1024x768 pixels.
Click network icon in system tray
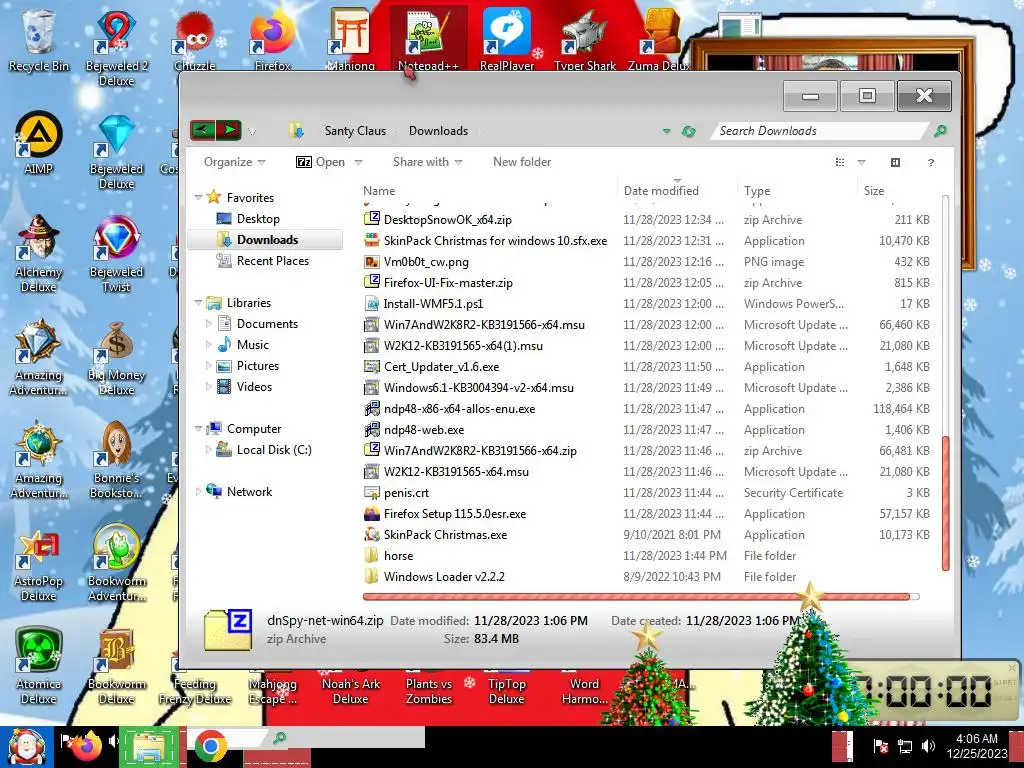click(905, 745)
